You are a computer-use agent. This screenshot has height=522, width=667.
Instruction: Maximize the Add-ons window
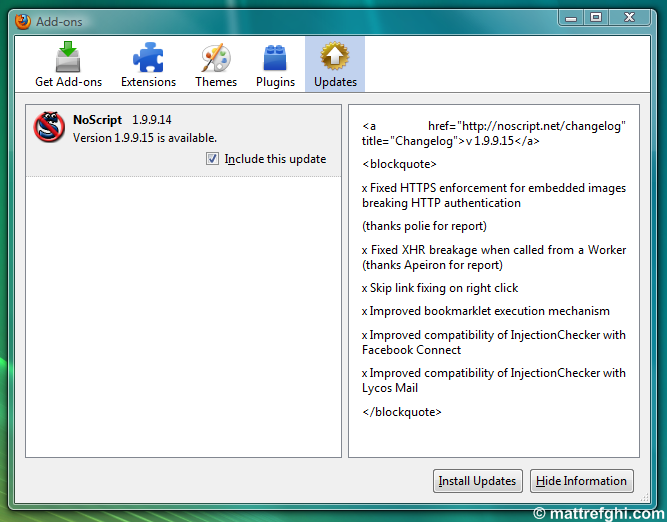[596, 17]
